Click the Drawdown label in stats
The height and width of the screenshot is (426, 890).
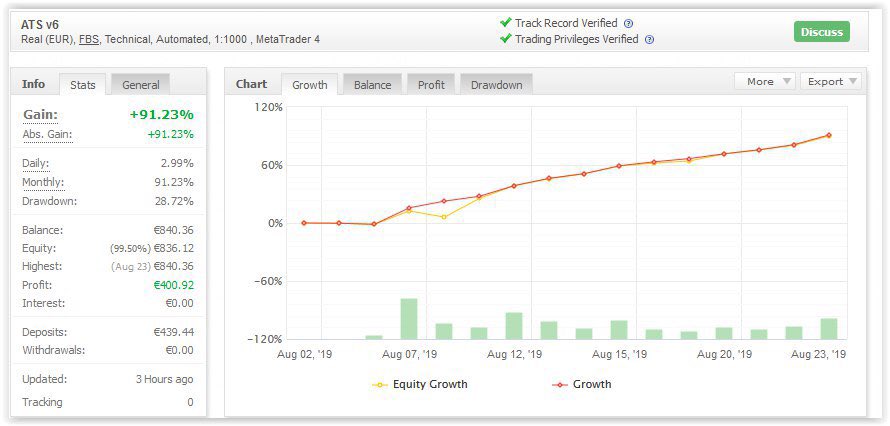click(49, 201)
